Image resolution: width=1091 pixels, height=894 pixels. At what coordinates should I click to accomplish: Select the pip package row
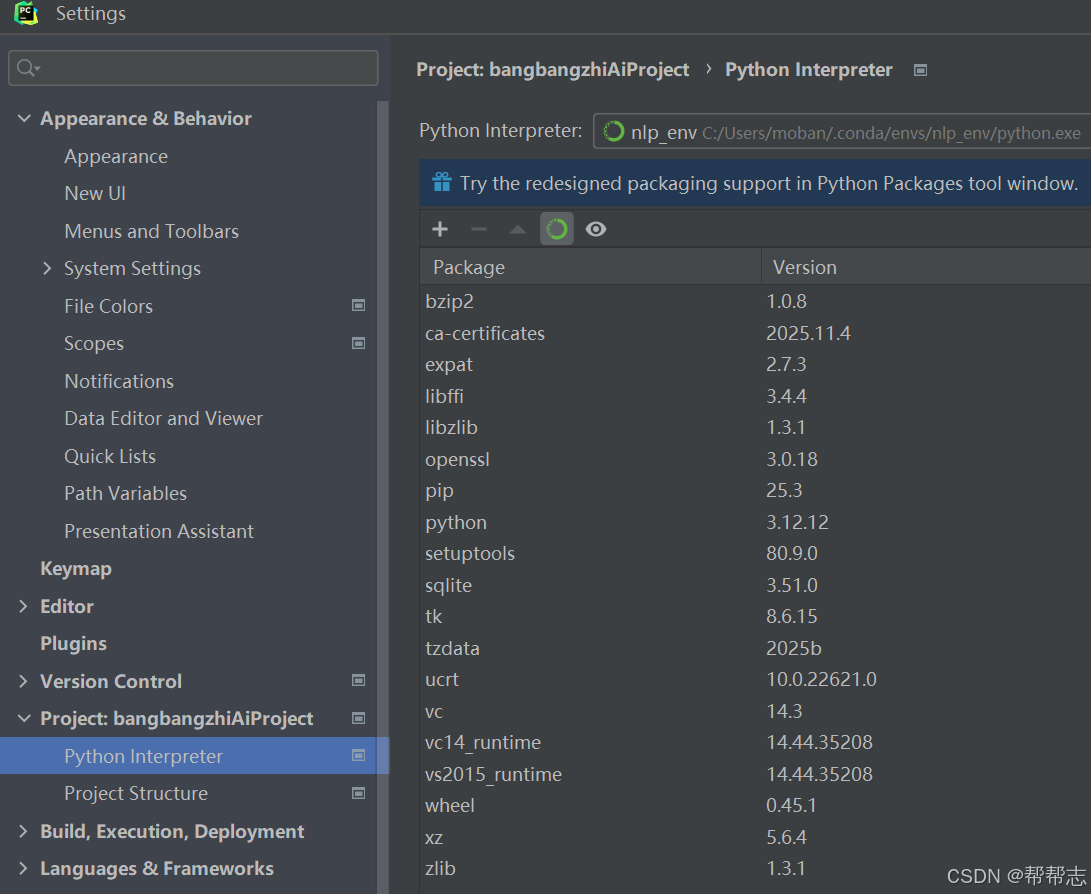(x=755, y=490)
